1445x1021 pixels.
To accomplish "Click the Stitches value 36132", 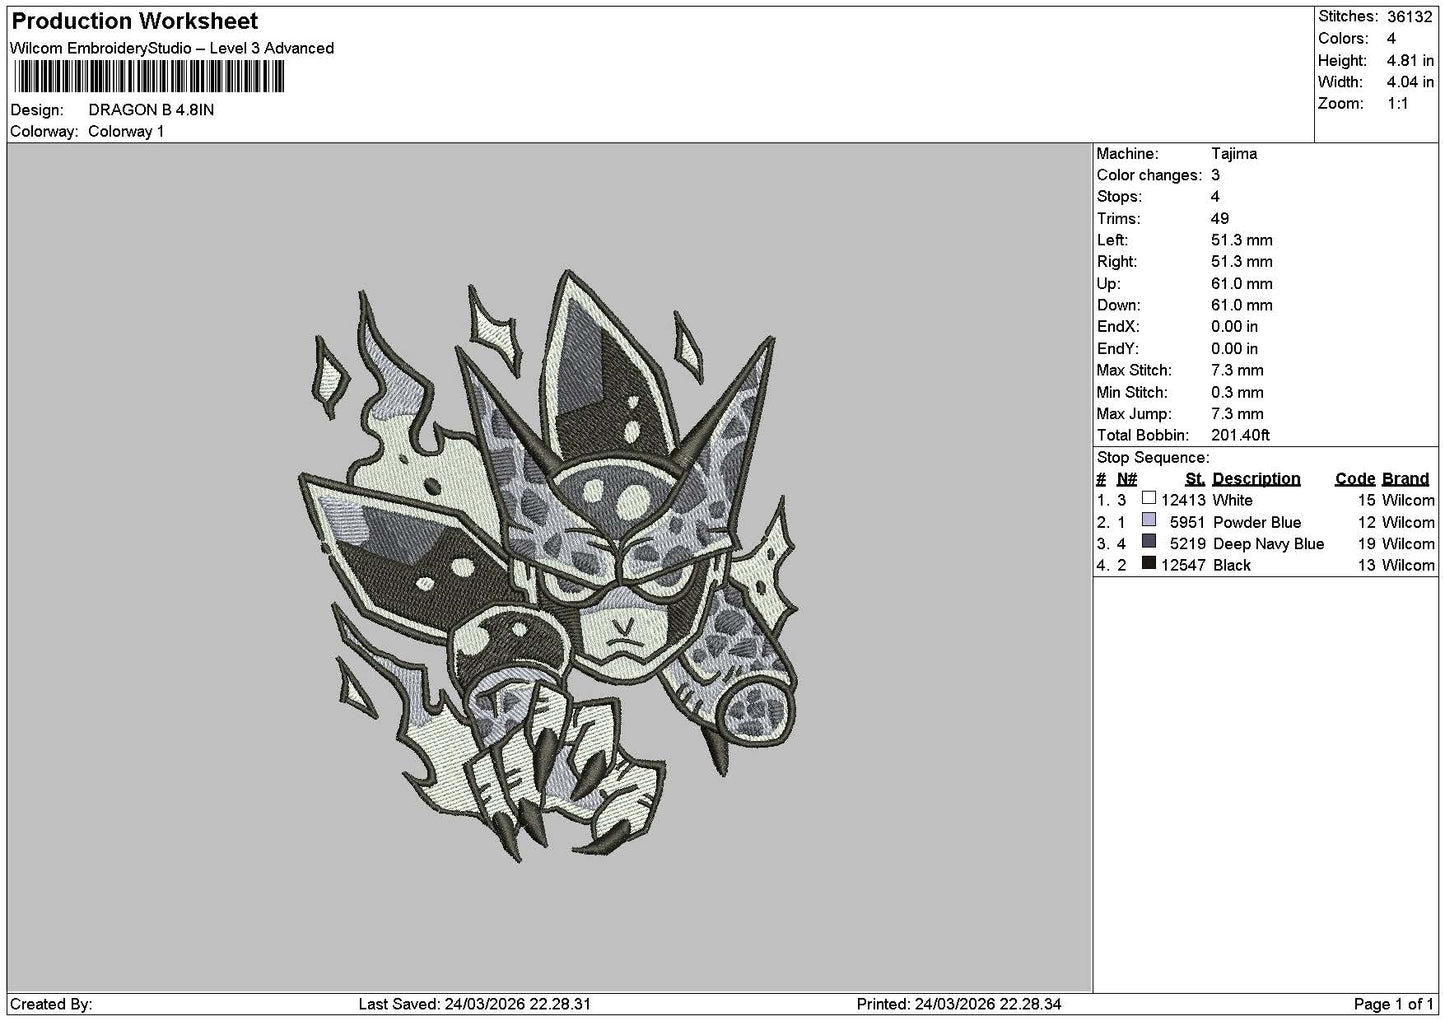I will 1410,17.
